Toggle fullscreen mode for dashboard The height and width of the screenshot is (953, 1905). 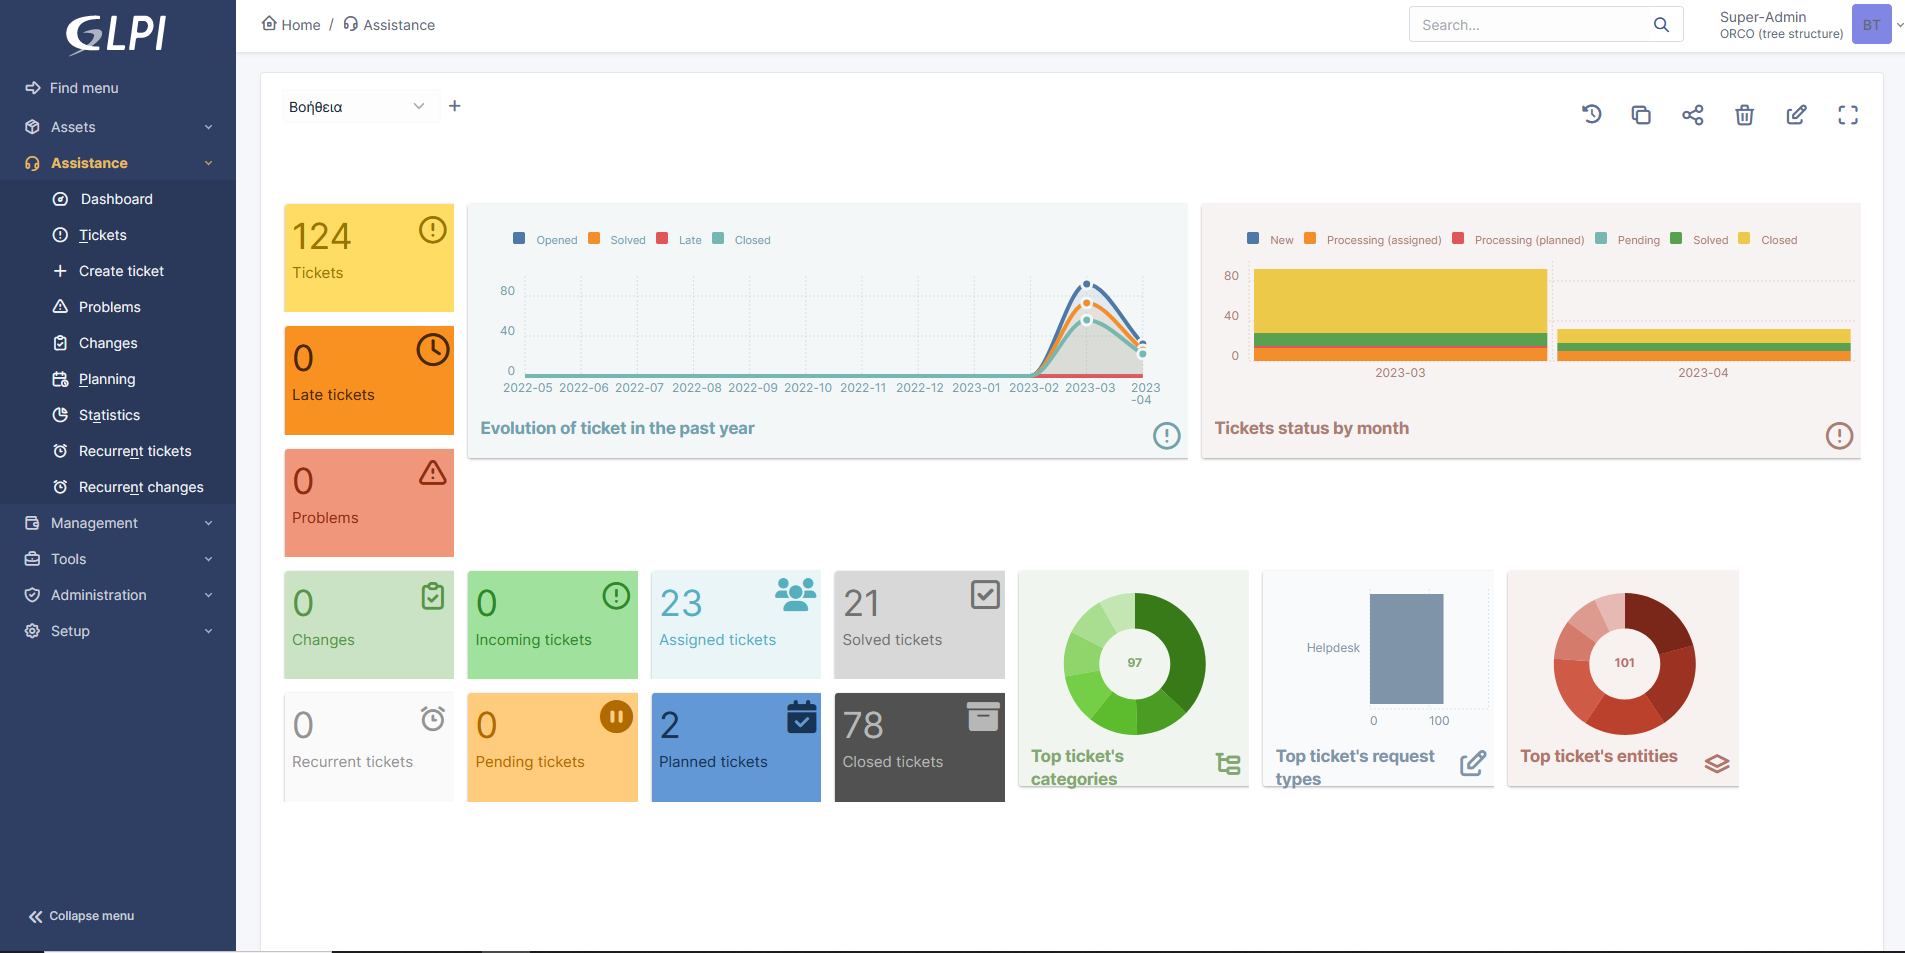[1848, 115]
